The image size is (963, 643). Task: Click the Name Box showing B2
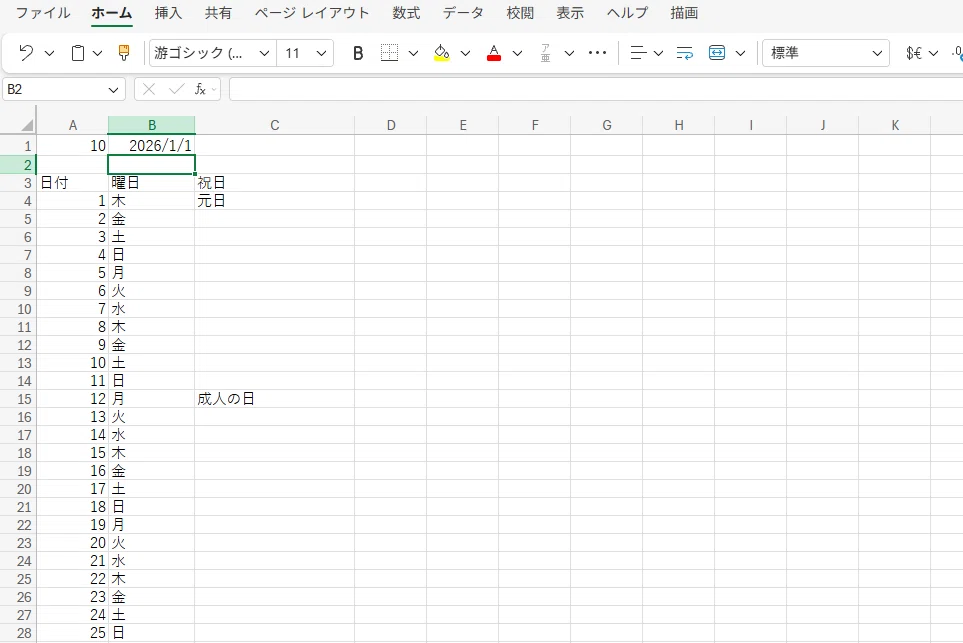click(x=54, y=90)
